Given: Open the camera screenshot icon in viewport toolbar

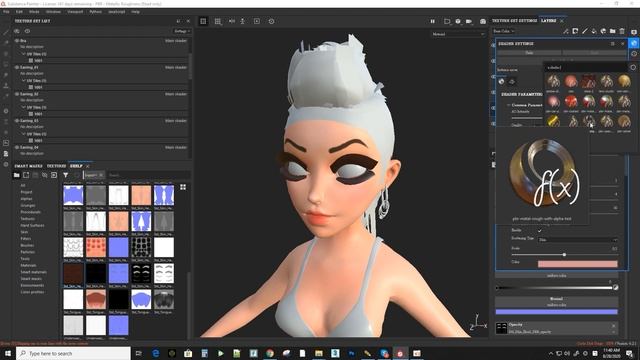Looking at the screenshot, I should tap(483, 21).
